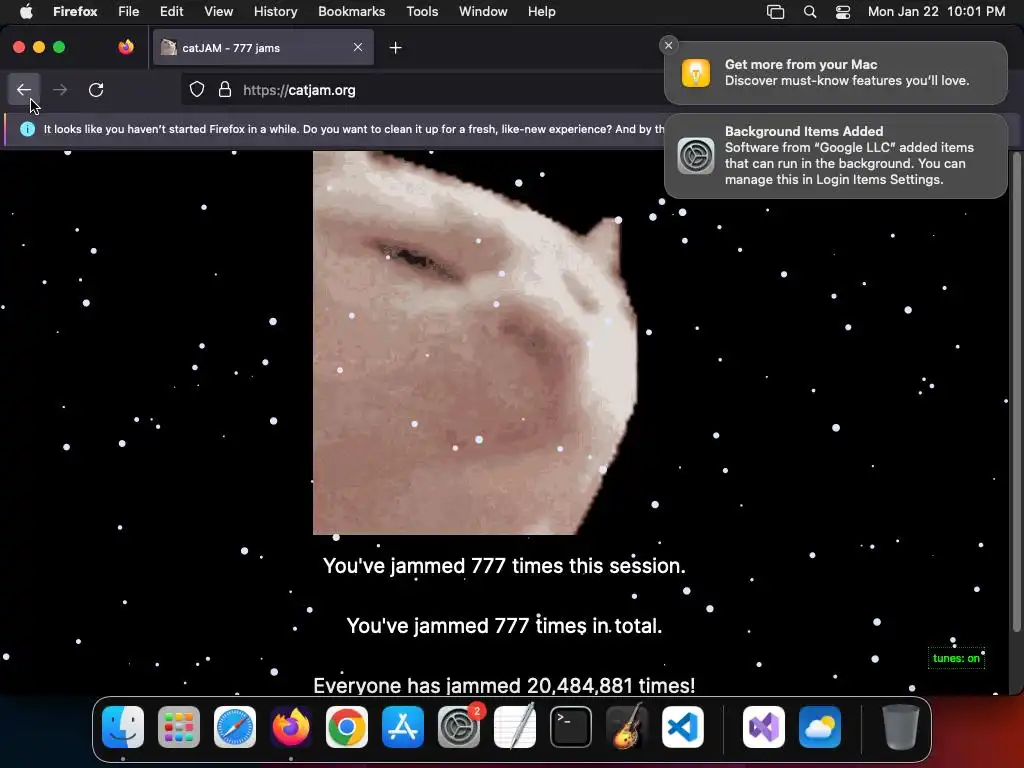
Task: Click the forward navigation arrow
Action: (60, 89)
